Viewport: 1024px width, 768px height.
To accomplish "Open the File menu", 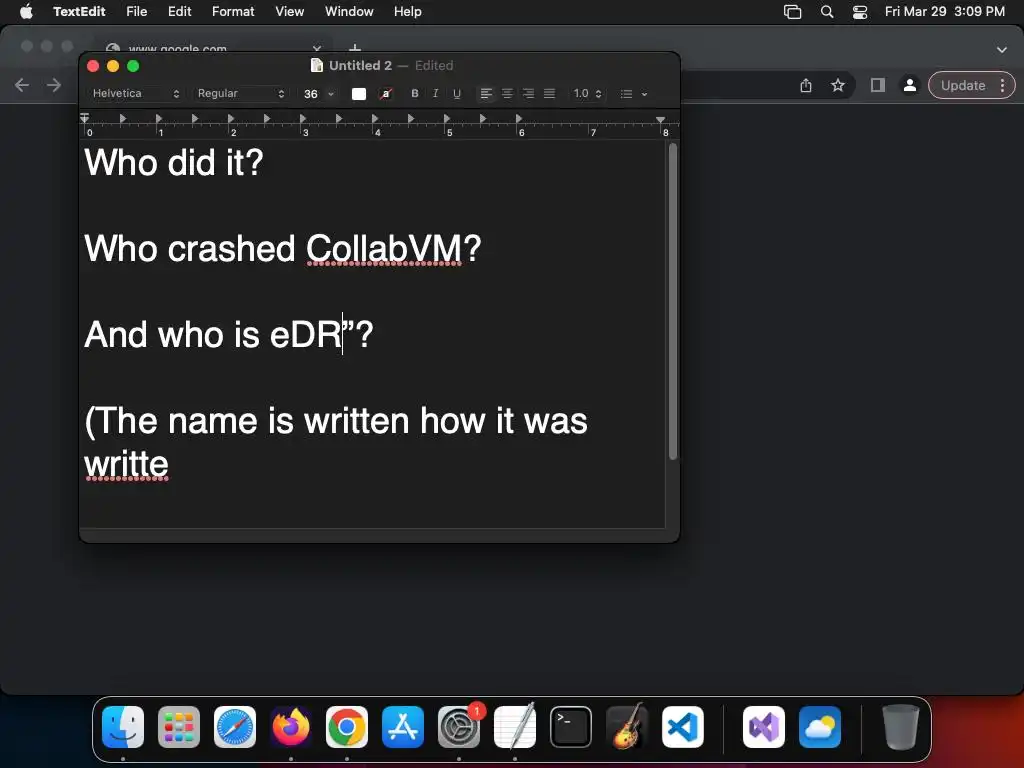I will pos(136,11).
